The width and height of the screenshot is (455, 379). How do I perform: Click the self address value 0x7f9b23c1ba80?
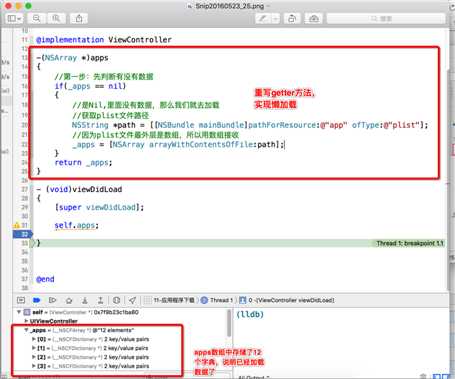coord(116,312)
